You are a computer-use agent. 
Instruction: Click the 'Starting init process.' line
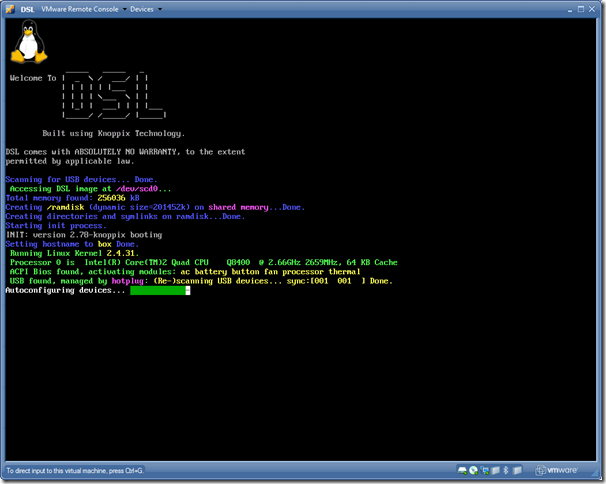(56, 225)
